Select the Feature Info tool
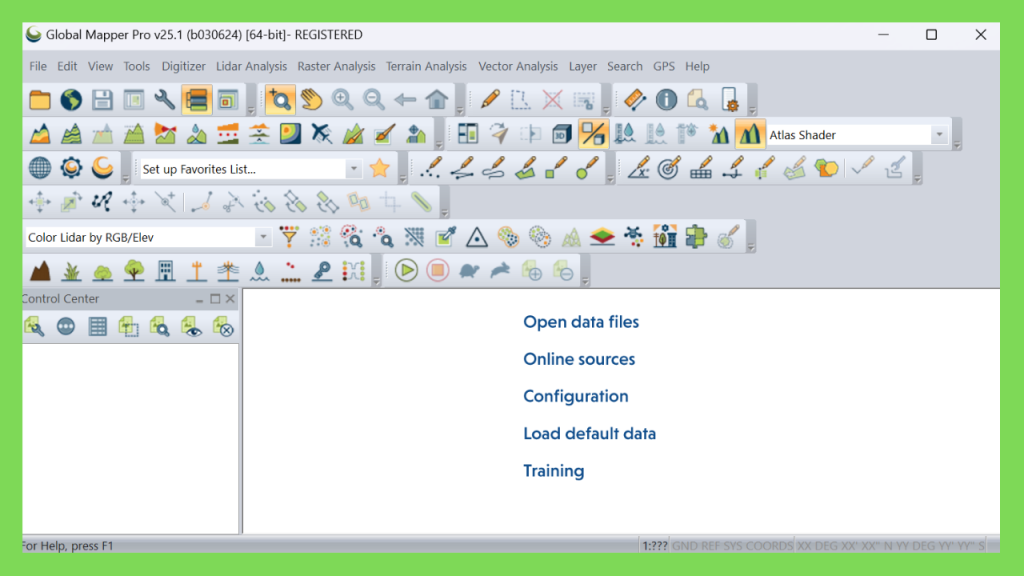This screenshot has height=576, width=1024. (x=666, y=100)
